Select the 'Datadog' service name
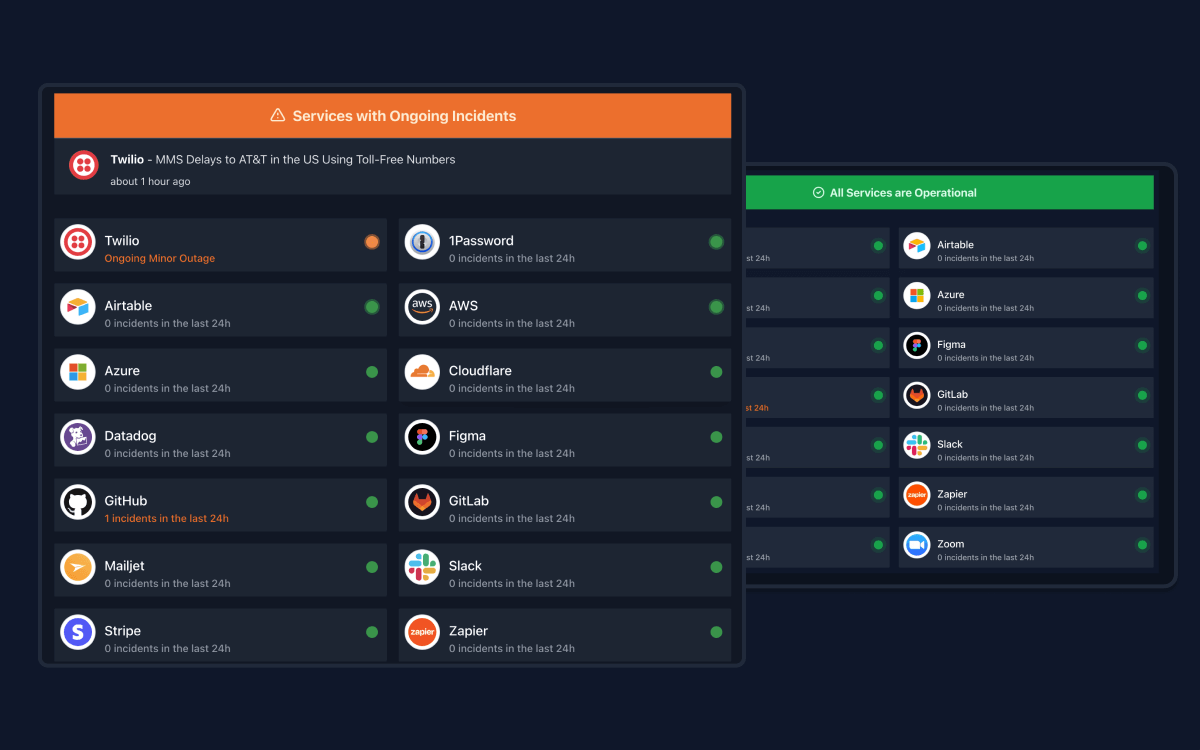The width and height of the screenshot is (1200, 750). pyautogui.click(x=130, y=436)
